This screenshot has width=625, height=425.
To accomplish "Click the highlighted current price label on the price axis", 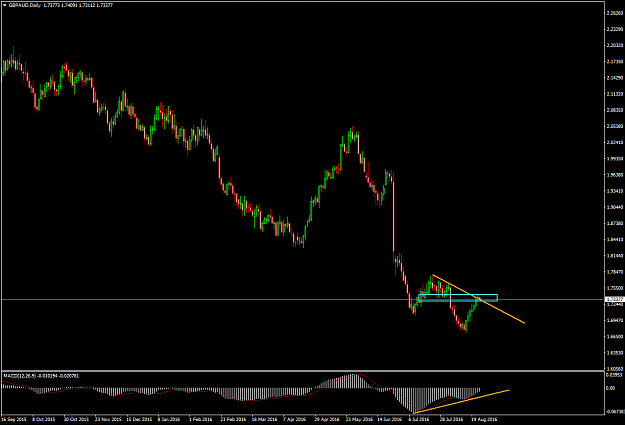I will (x=615, y=299).
